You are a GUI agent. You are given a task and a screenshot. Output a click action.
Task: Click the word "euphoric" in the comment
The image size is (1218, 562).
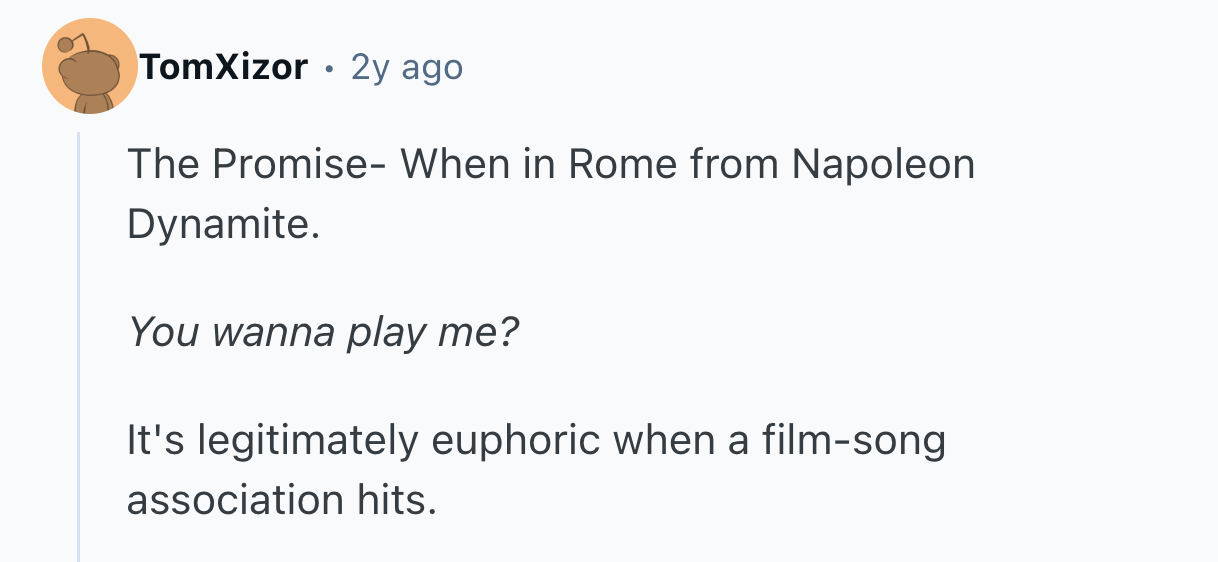tap(516, 441)
